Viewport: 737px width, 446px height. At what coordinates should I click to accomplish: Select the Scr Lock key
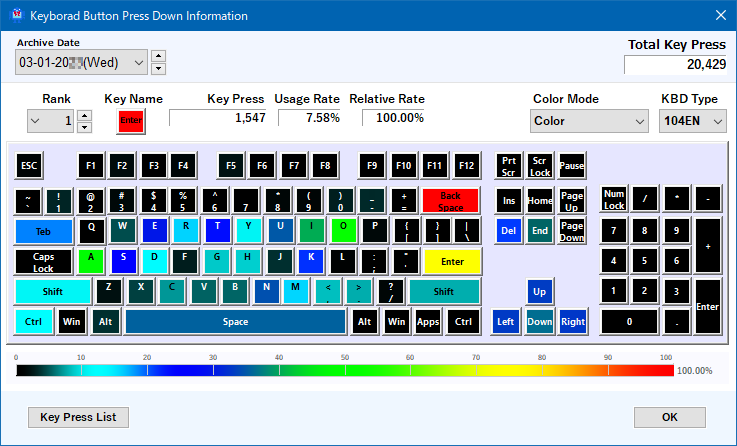(540, 166)
